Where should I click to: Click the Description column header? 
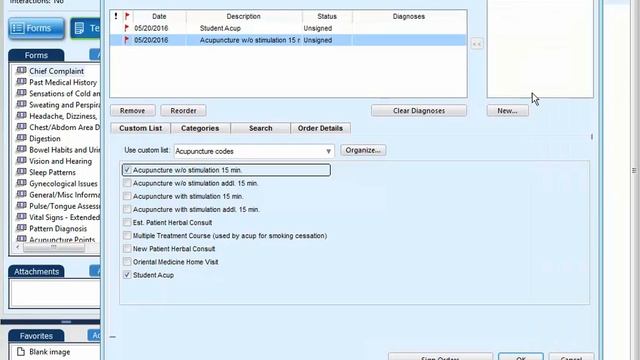244,16
